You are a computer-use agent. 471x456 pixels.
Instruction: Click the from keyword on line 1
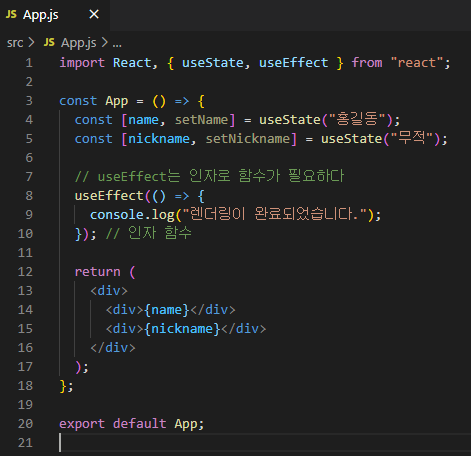point(367,63)
